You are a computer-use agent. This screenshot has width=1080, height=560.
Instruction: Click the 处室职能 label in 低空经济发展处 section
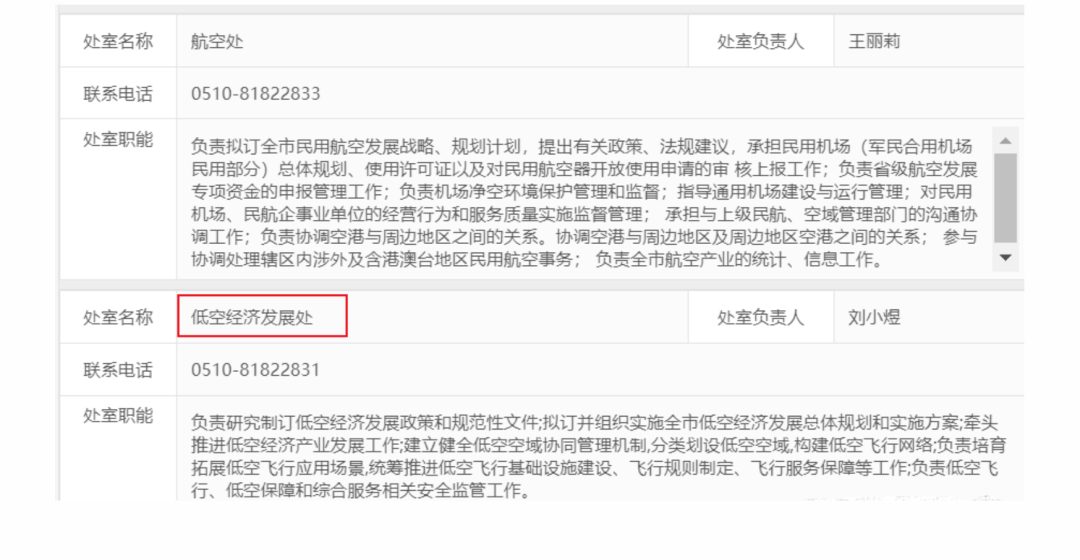[x=118, y=416]
